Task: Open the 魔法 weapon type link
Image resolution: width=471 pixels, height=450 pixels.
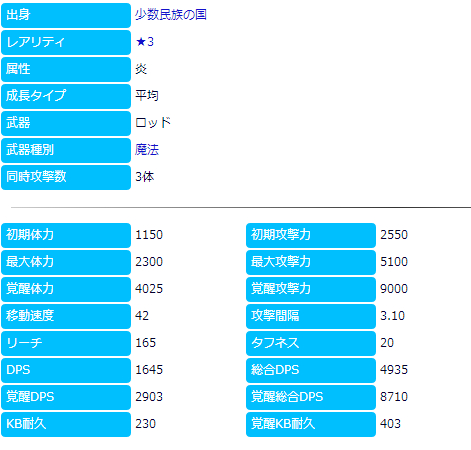Action: tap(147, 150)
